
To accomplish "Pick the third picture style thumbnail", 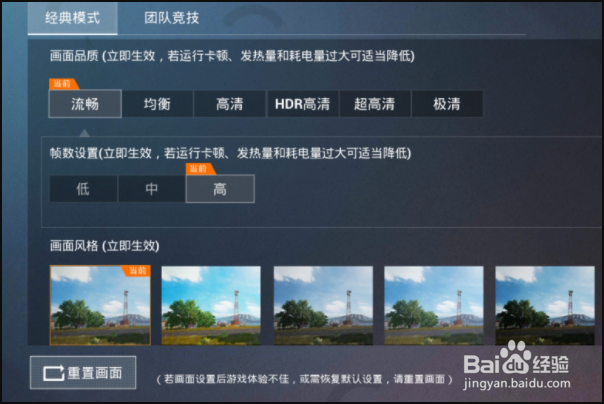I will tap(323, 305).
